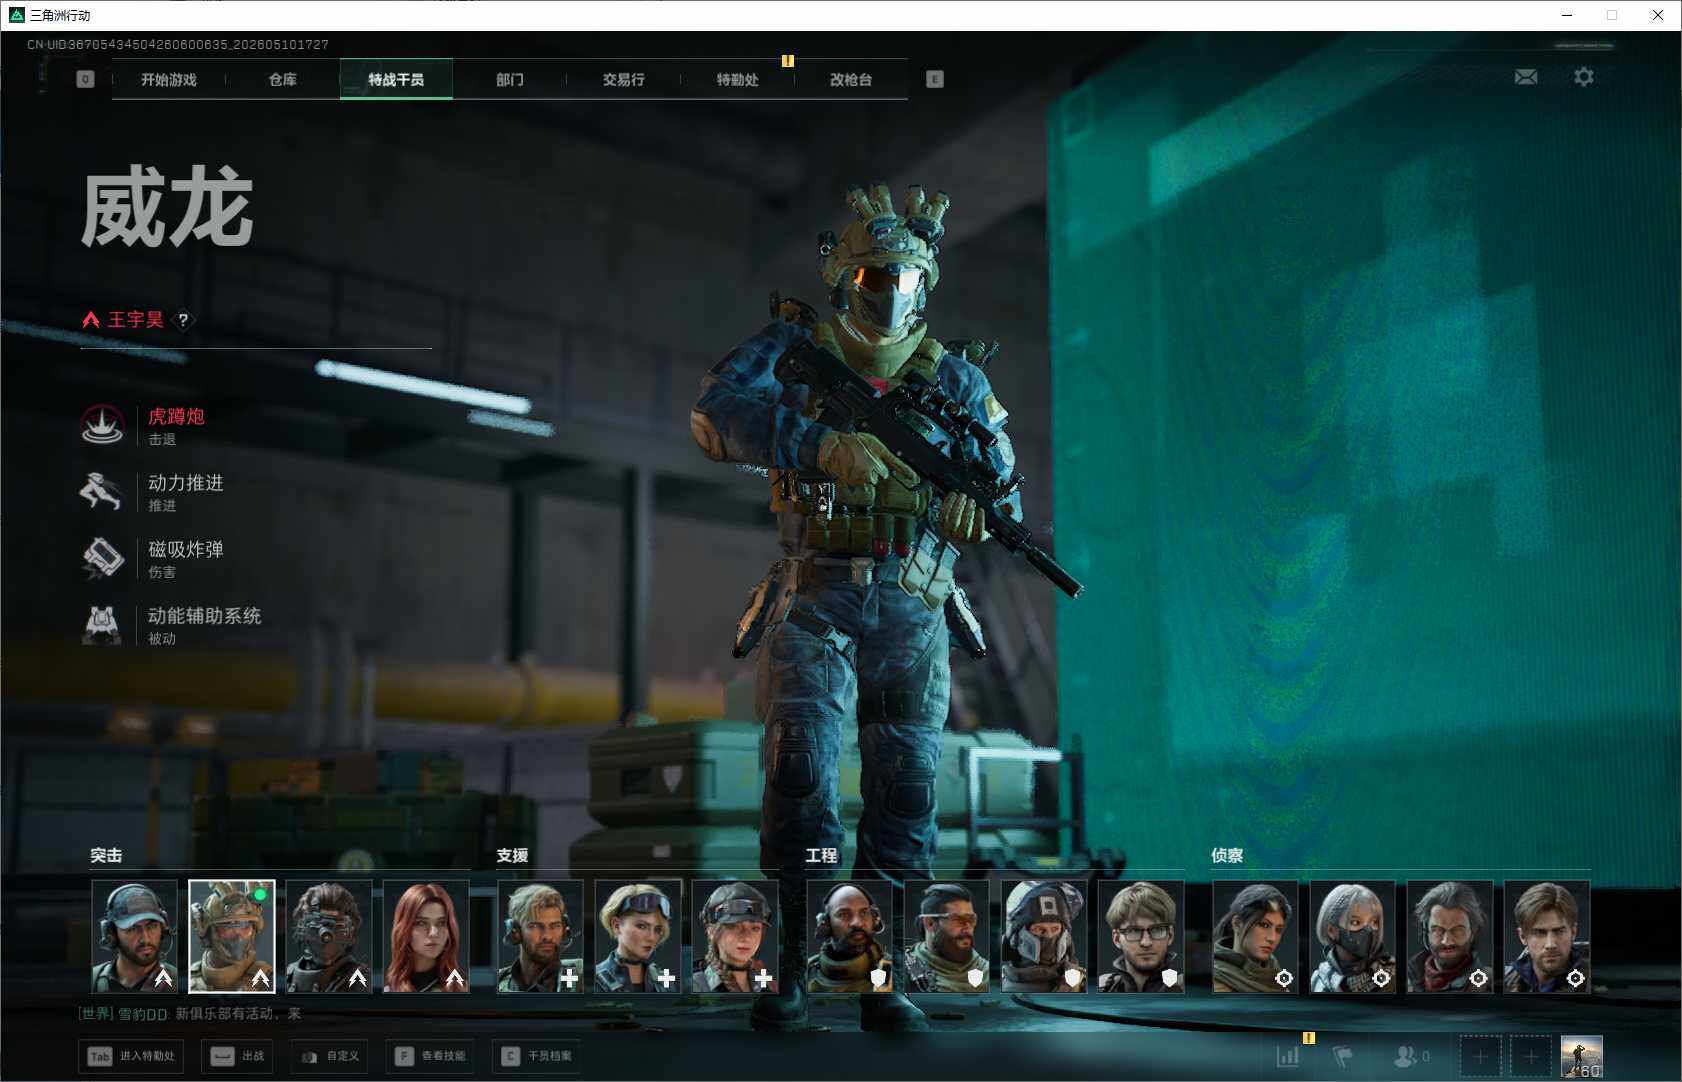This screenshot has width=1682, height=1082.
Task: Go to the 部门 tab
Action: [510, 79]
